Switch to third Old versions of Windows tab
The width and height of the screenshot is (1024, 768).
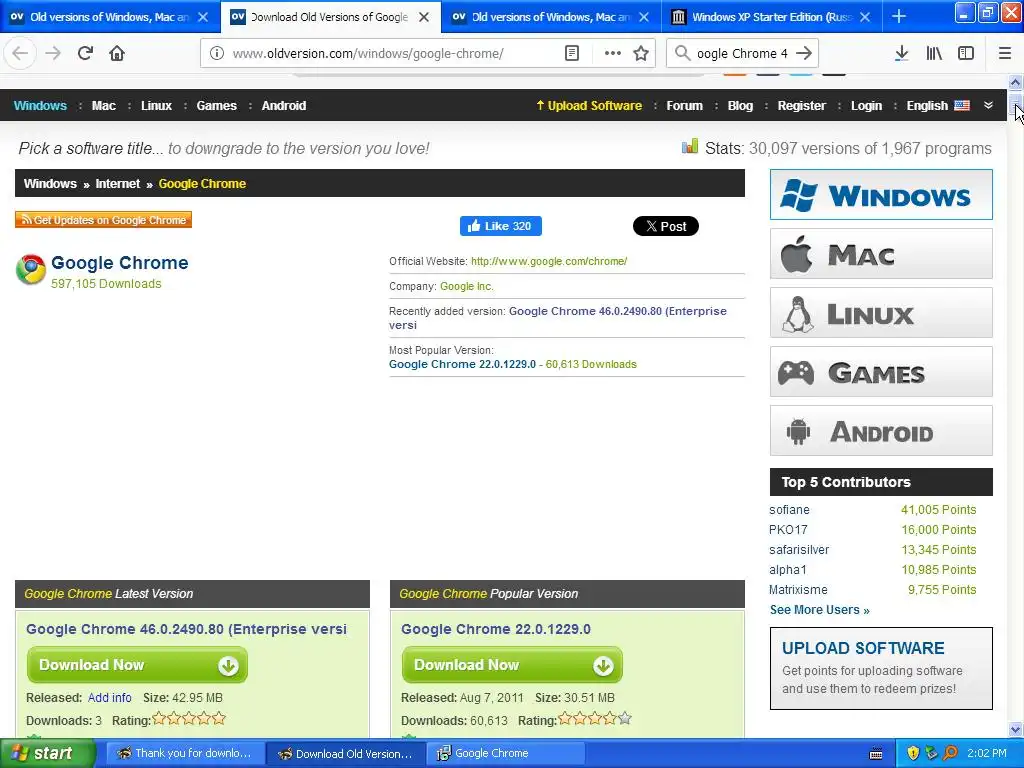[551, 16]
